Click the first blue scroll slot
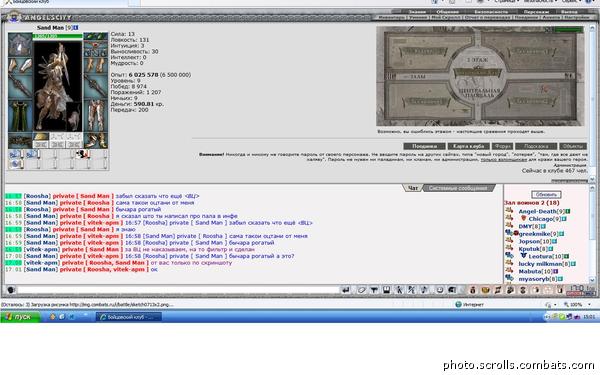The width and height of the screenshot is (600, 375). tap(15, 154)
